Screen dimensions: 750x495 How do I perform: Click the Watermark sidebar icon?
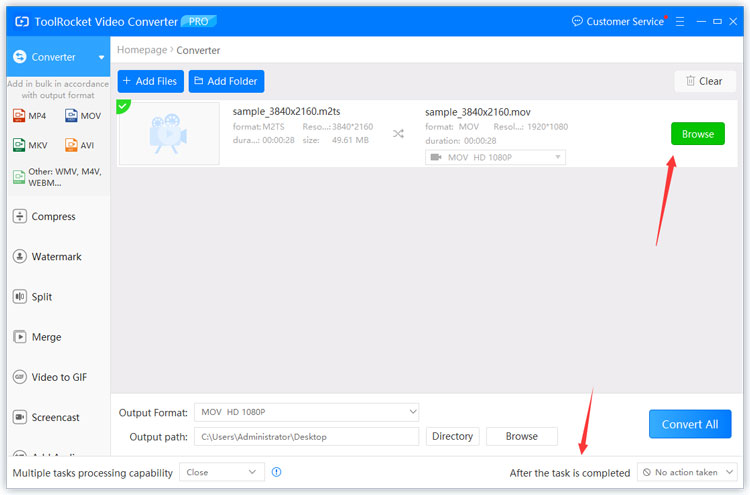click(20, 256)
